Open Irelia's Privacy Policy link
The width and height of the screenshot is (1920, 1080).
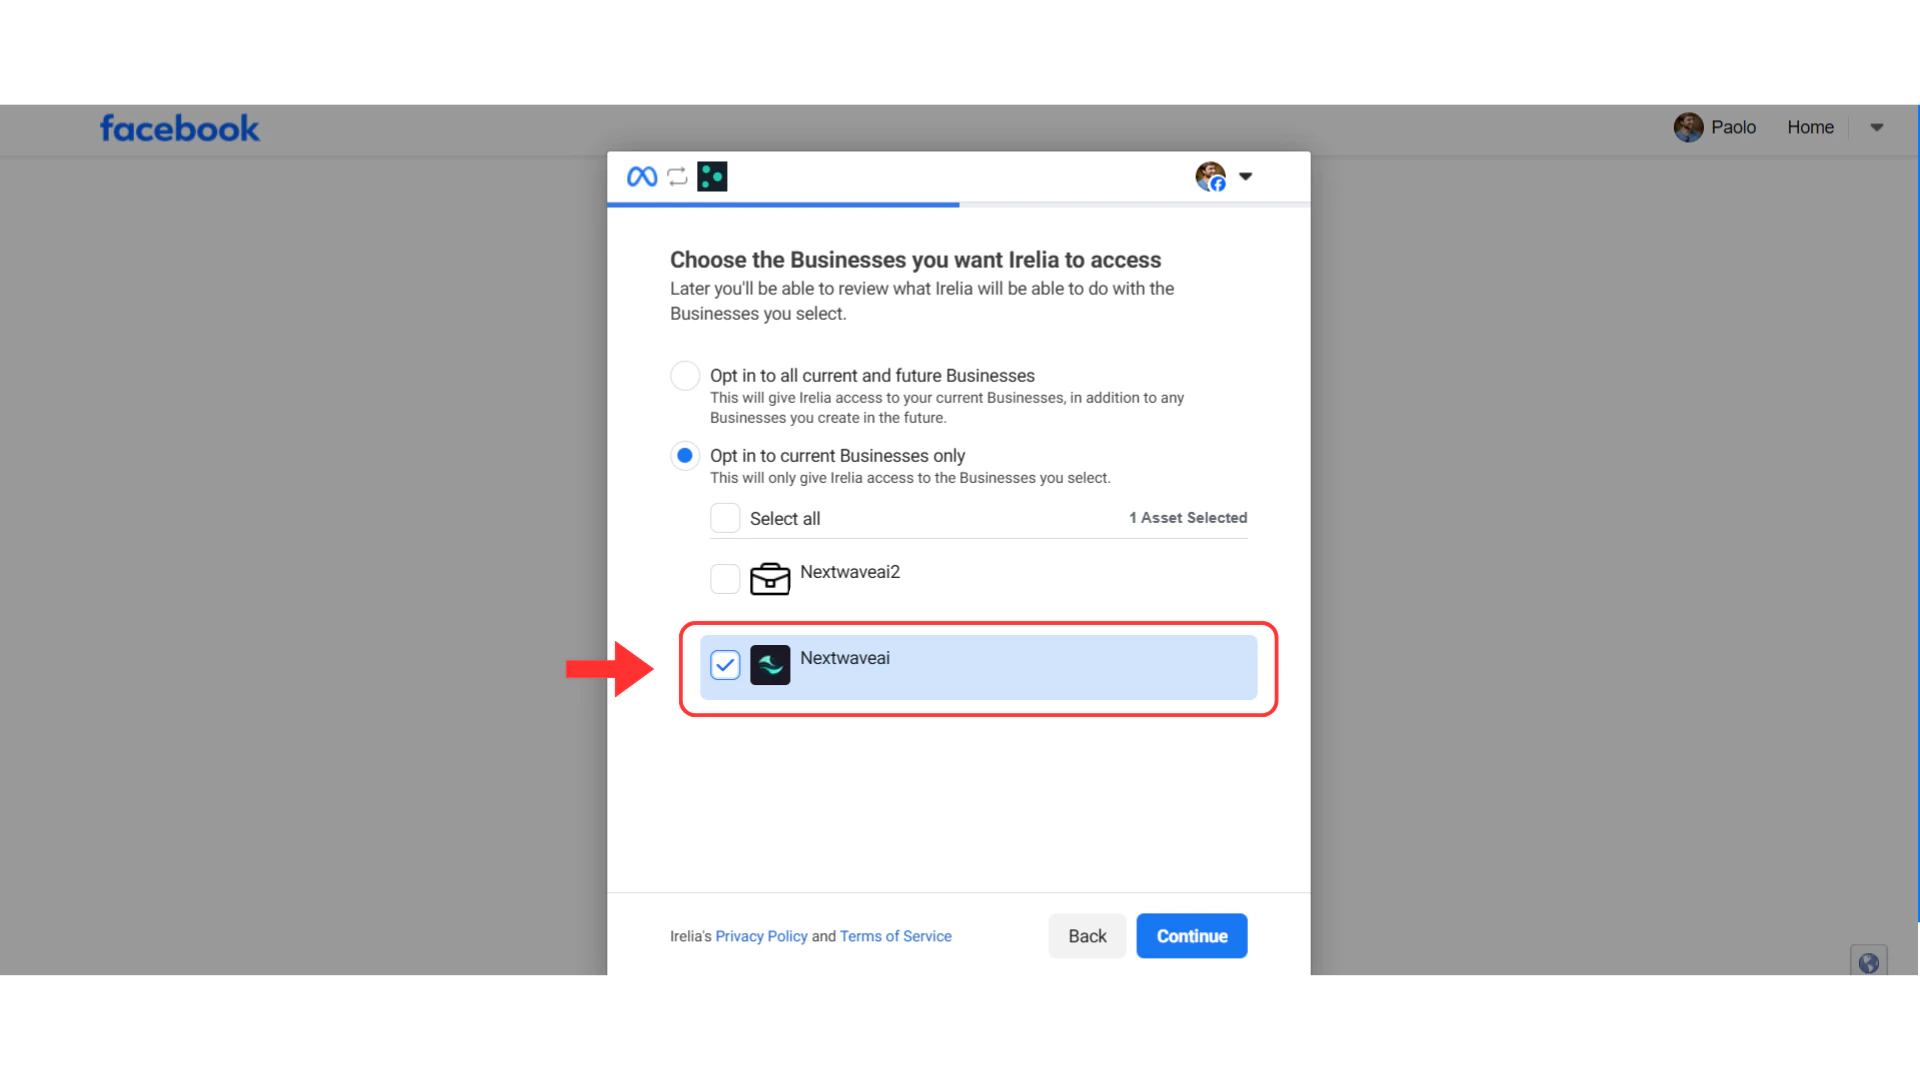pos(761,936)
